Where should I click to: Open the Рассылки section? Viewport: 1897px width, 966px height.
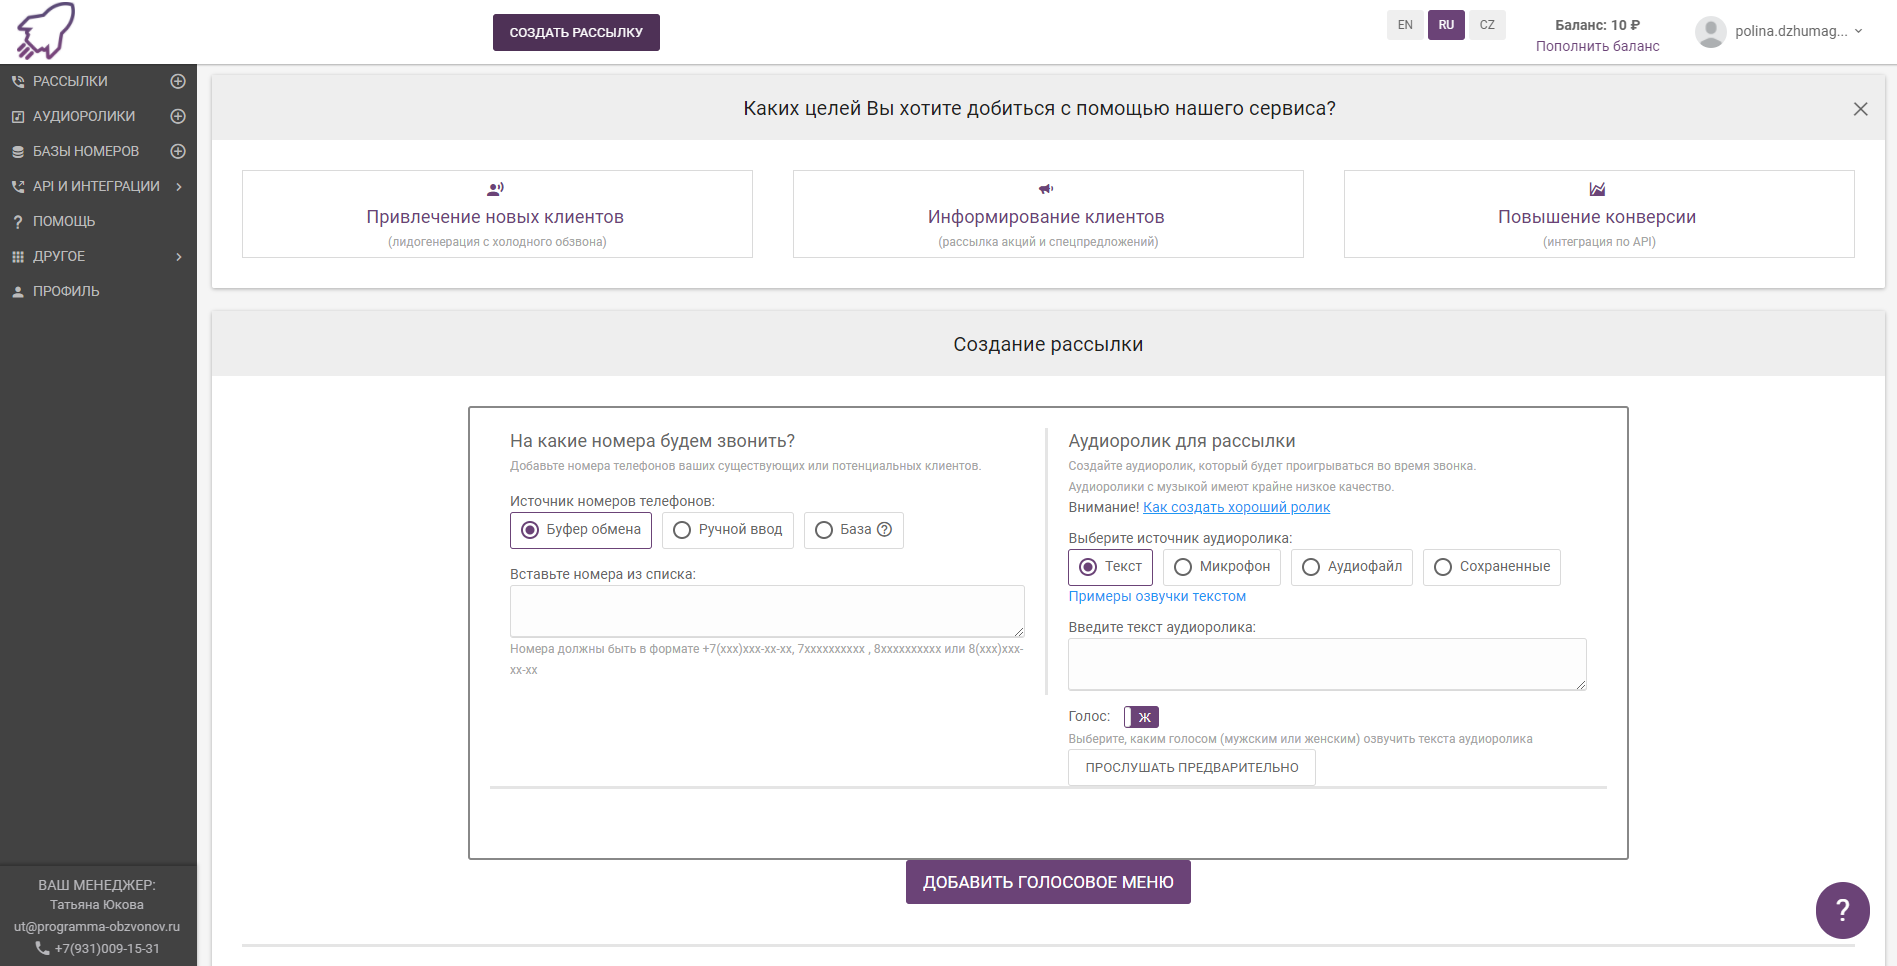point(70,81)
